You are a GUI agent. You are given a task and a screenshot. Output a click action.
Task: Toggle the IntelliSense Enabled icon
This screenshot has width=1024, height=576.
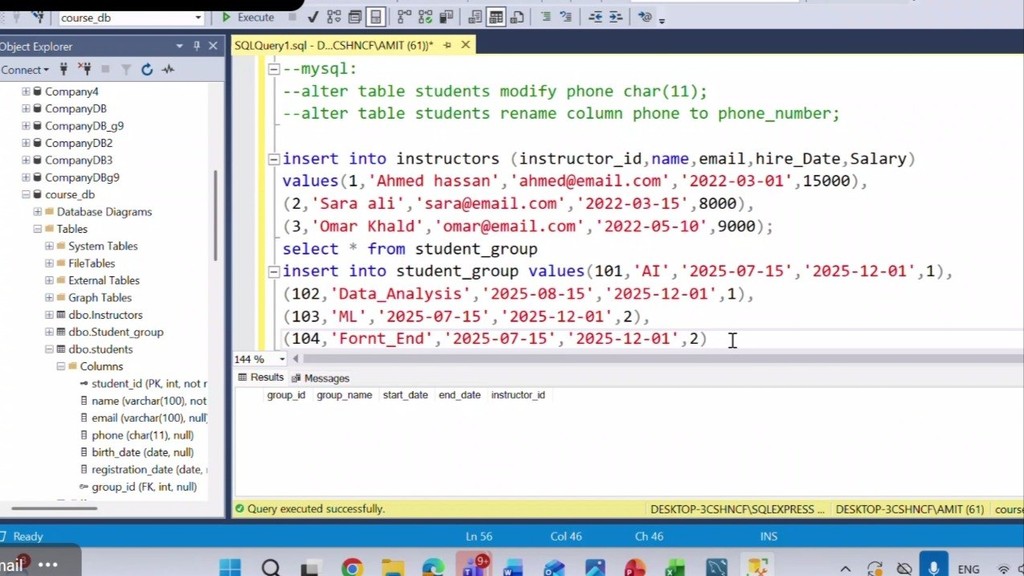click(x=376, y=18)
